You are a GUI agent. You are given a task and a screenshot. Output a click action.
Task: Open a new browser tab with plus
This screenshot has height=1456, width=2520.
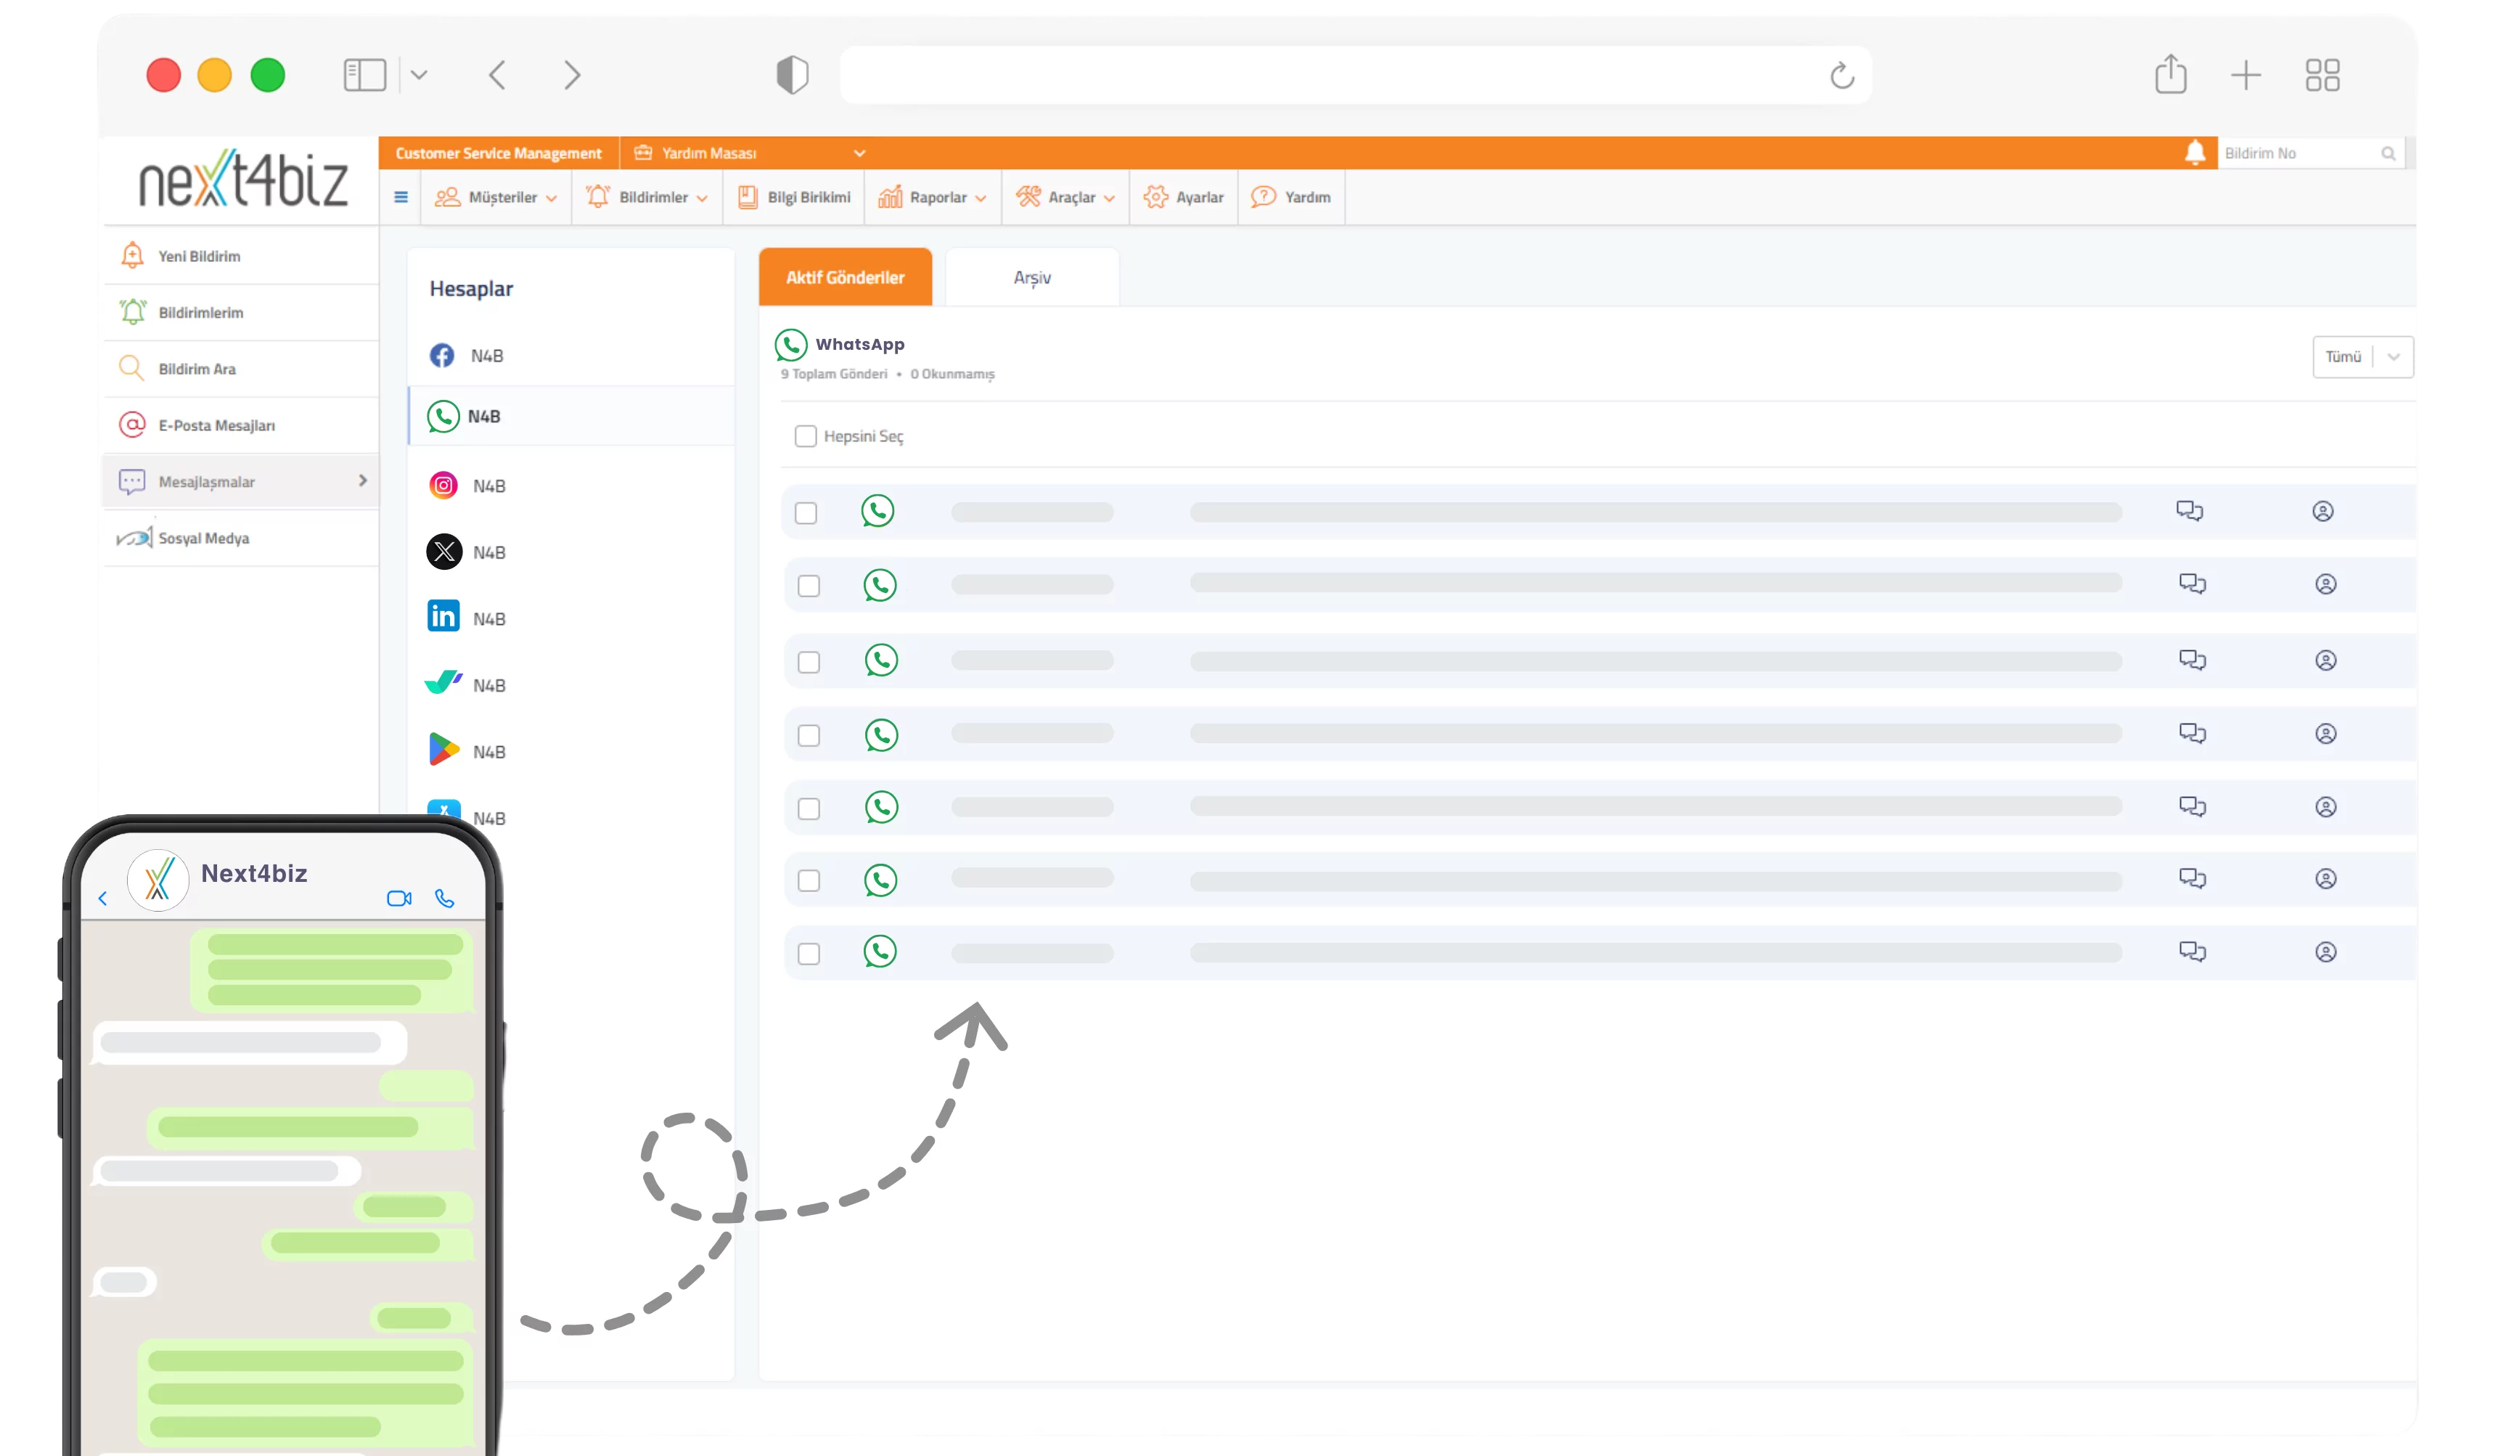tap(2245, 75)
